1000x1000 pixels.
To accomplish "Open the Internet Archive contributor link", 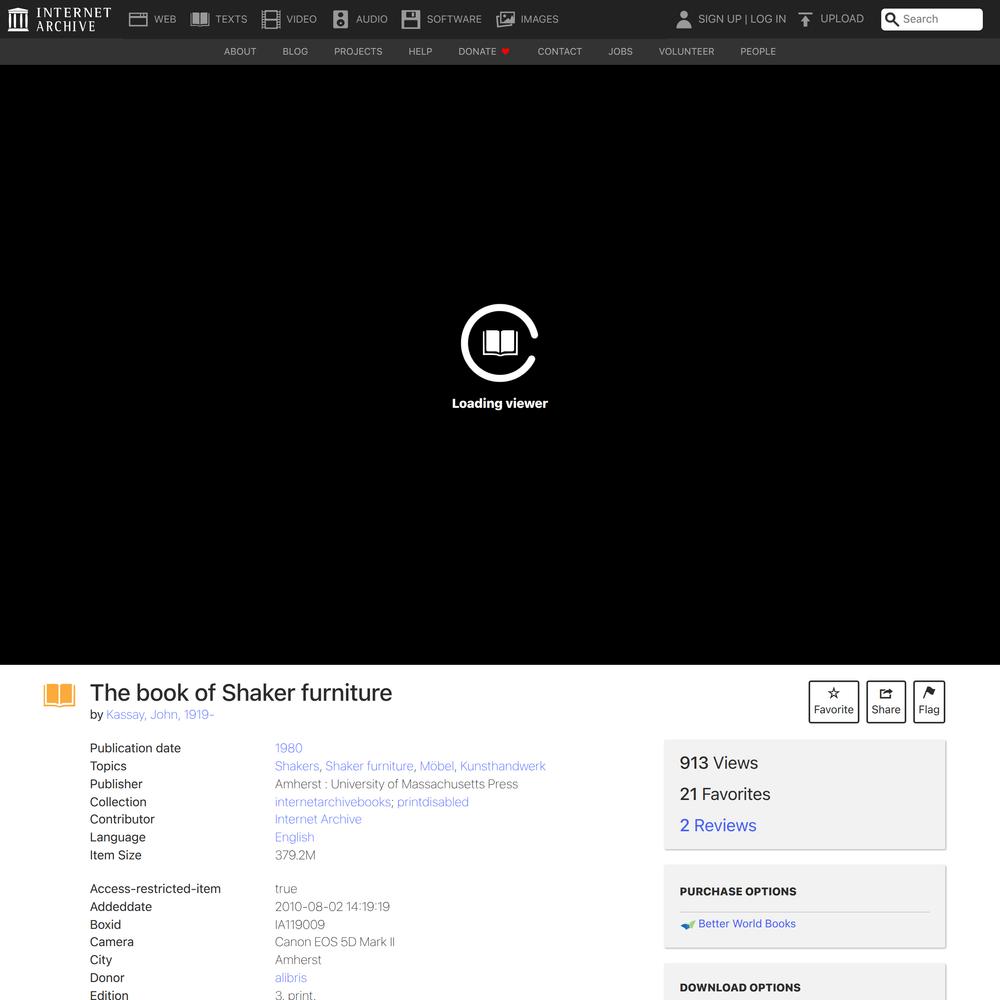I will [x=318, y=820].
